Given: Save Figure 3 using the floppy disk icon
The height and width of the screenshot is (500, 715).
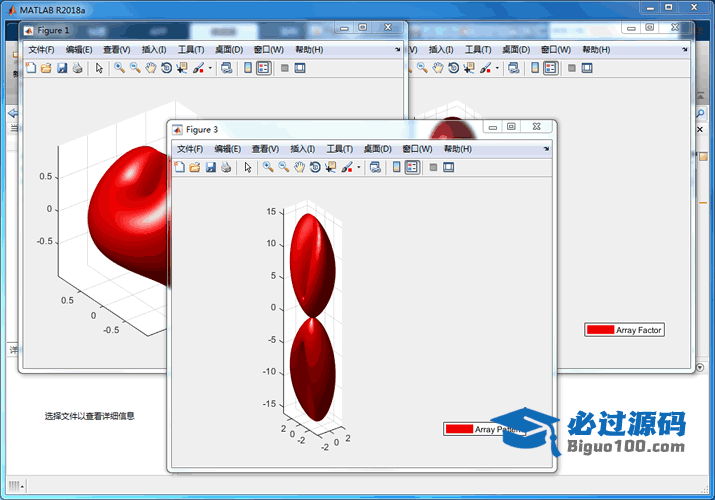Looking at the screenshot, I should coord(211,168).
